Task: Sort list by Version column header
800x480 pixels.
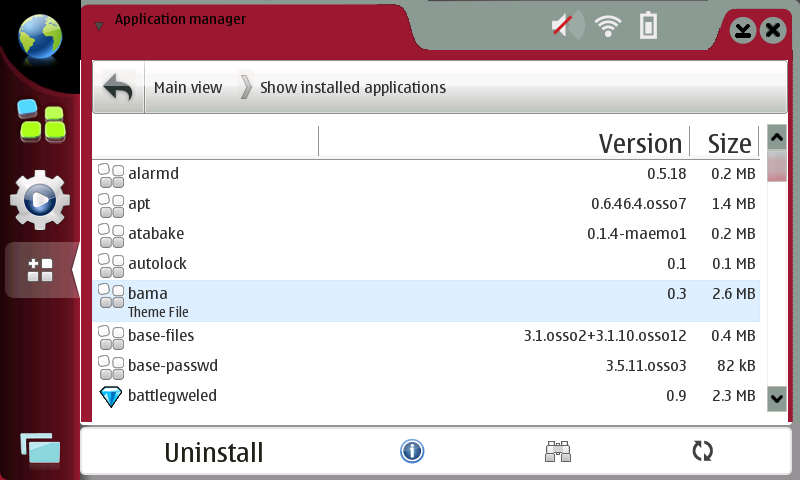Action: tap(640, 143)
